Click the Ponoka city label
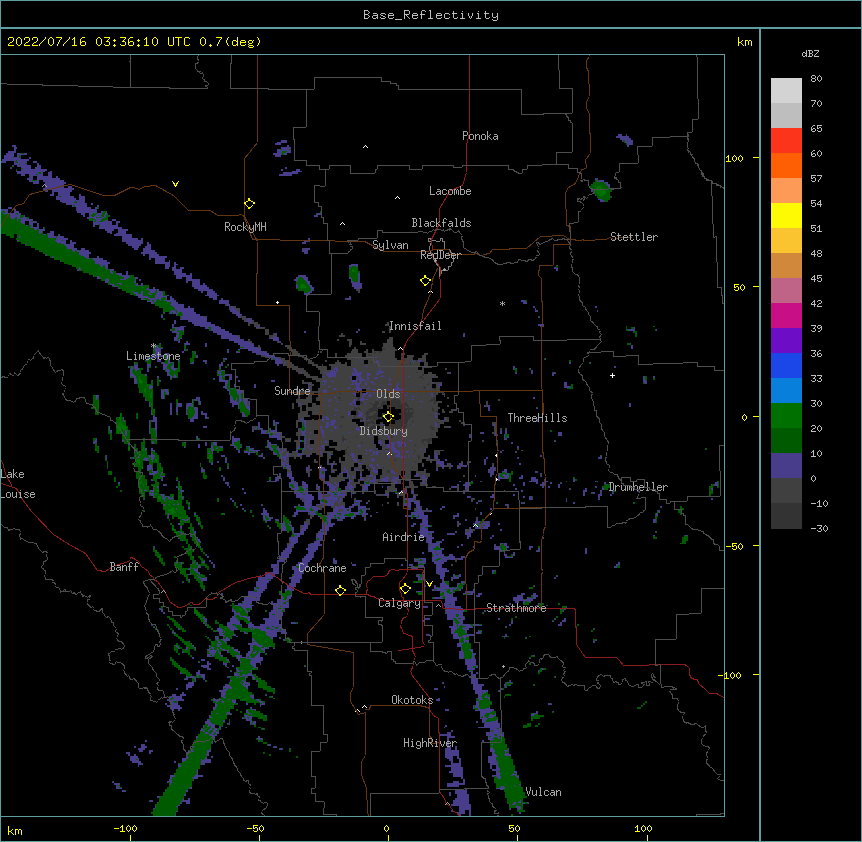 [480, 136]
